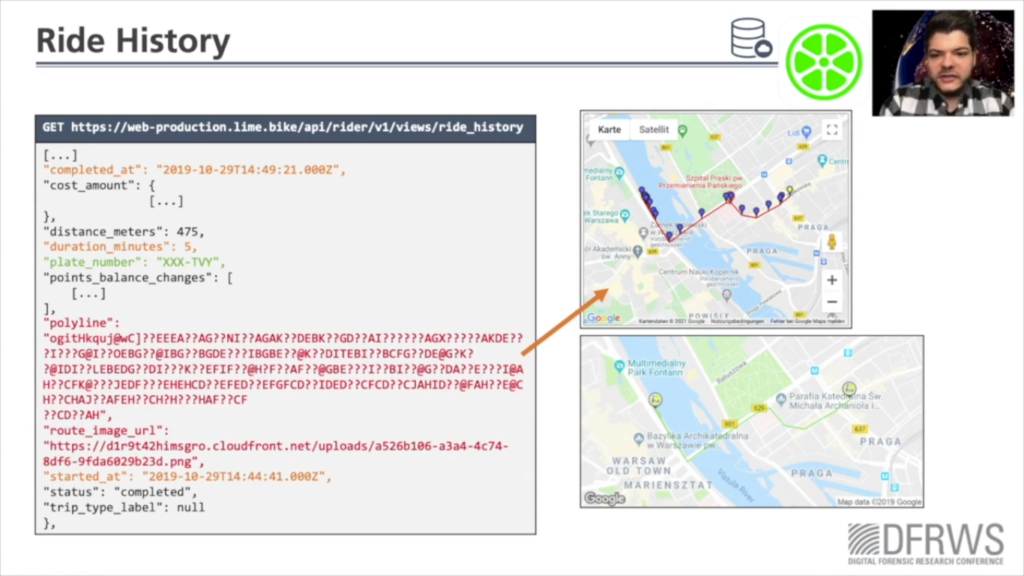This screenshot has width=1024, height=576.
Task: Click the Szpital Praski map label
Action: (700, 182)
